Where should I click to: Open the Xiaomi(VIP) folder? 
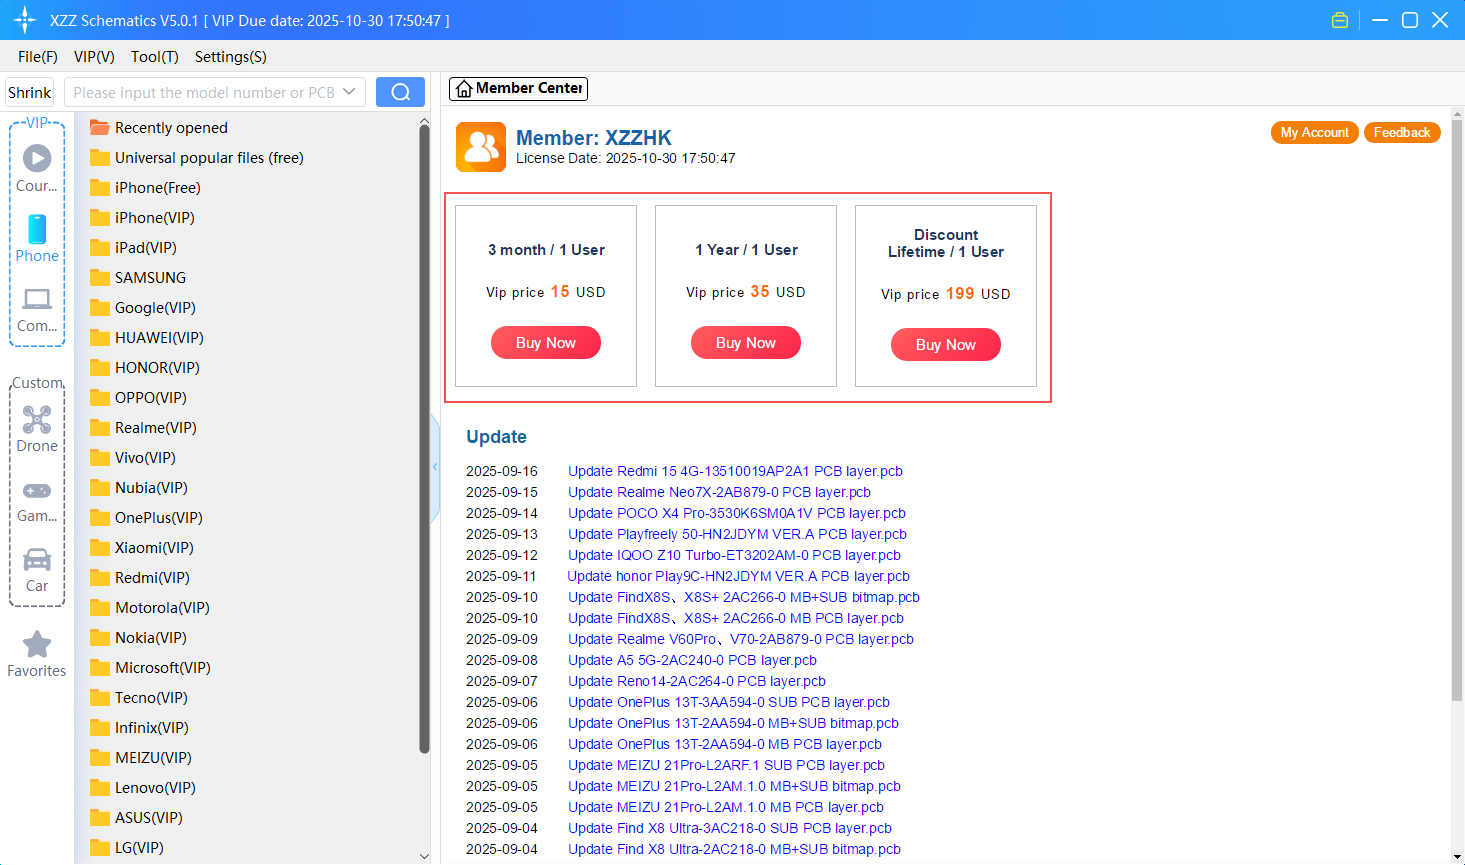(141, 548)
